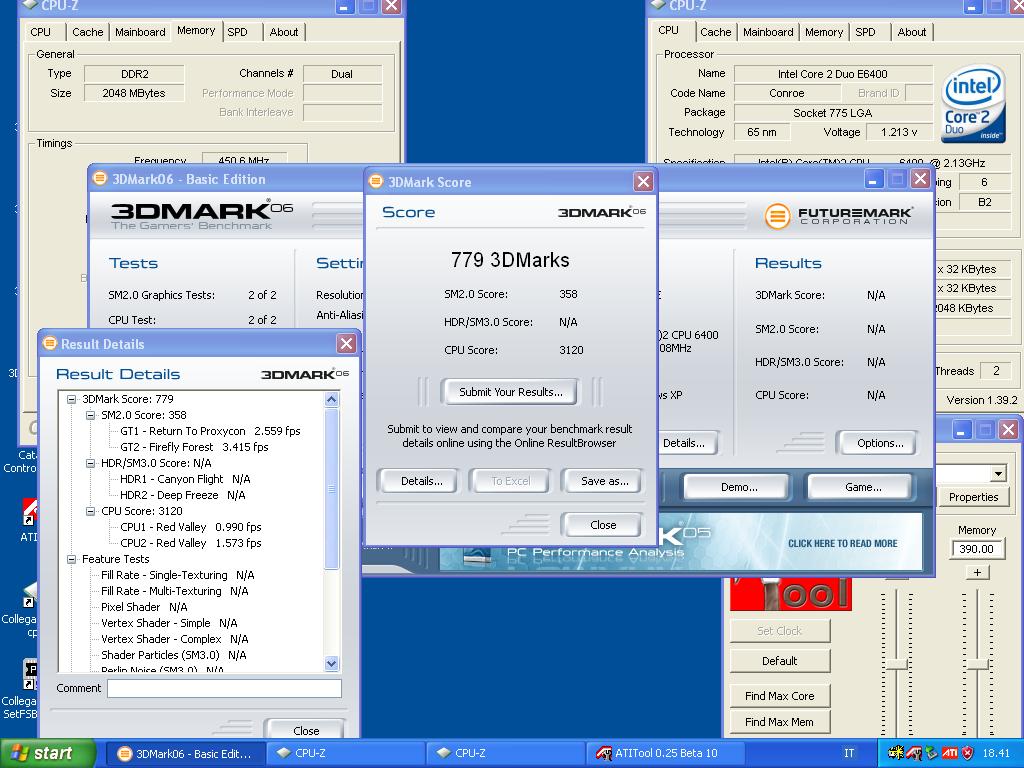
Task: Click Find Max Mem in ATITool
Action: pyautogui.click(x=780, y=722)
